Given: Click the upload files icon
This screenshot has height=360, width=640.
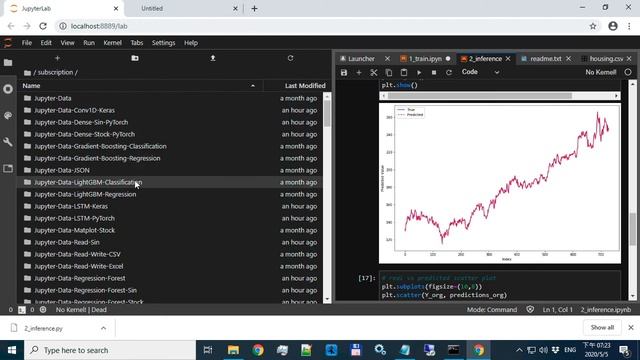Looking at the screenshot, I should [x=213, y=58].
